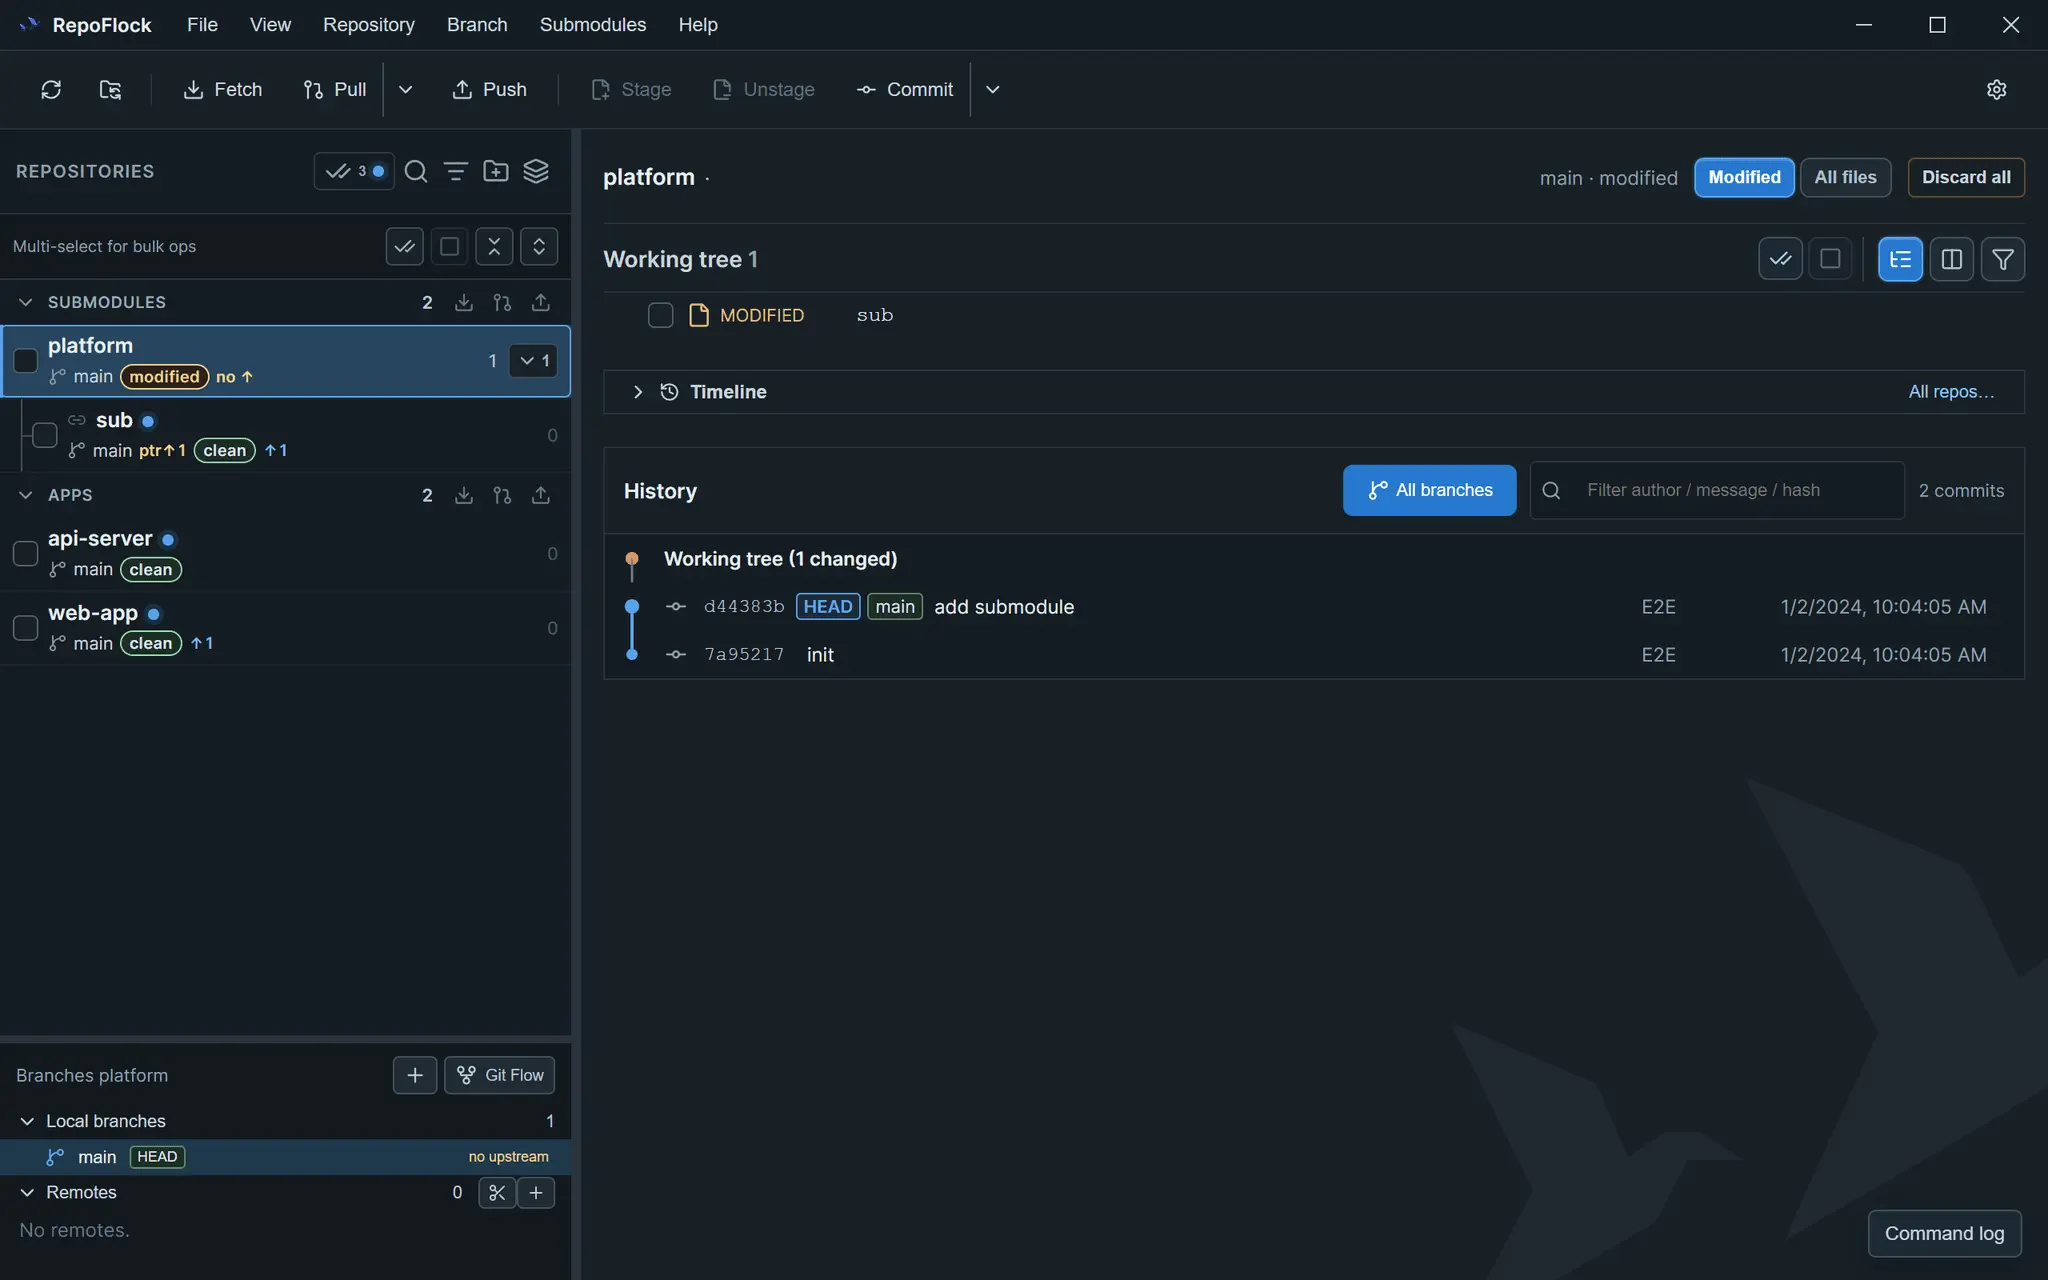The width and height of the screenshot is (2048, 1280).
Task: Click the add repository folder icon
Action: (496, 171)
